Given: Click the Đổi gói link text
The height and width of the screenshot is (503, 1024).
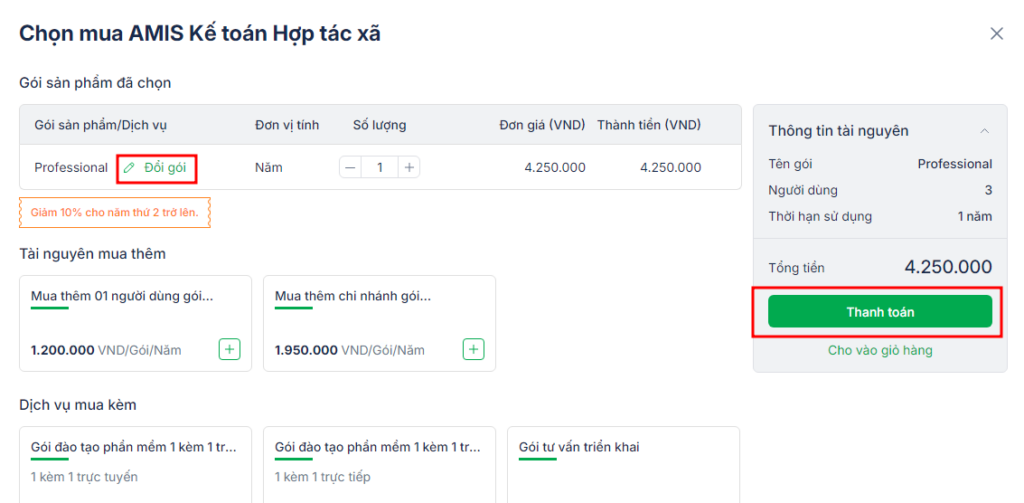Looking at the screenshot, I should click(165, 168).
